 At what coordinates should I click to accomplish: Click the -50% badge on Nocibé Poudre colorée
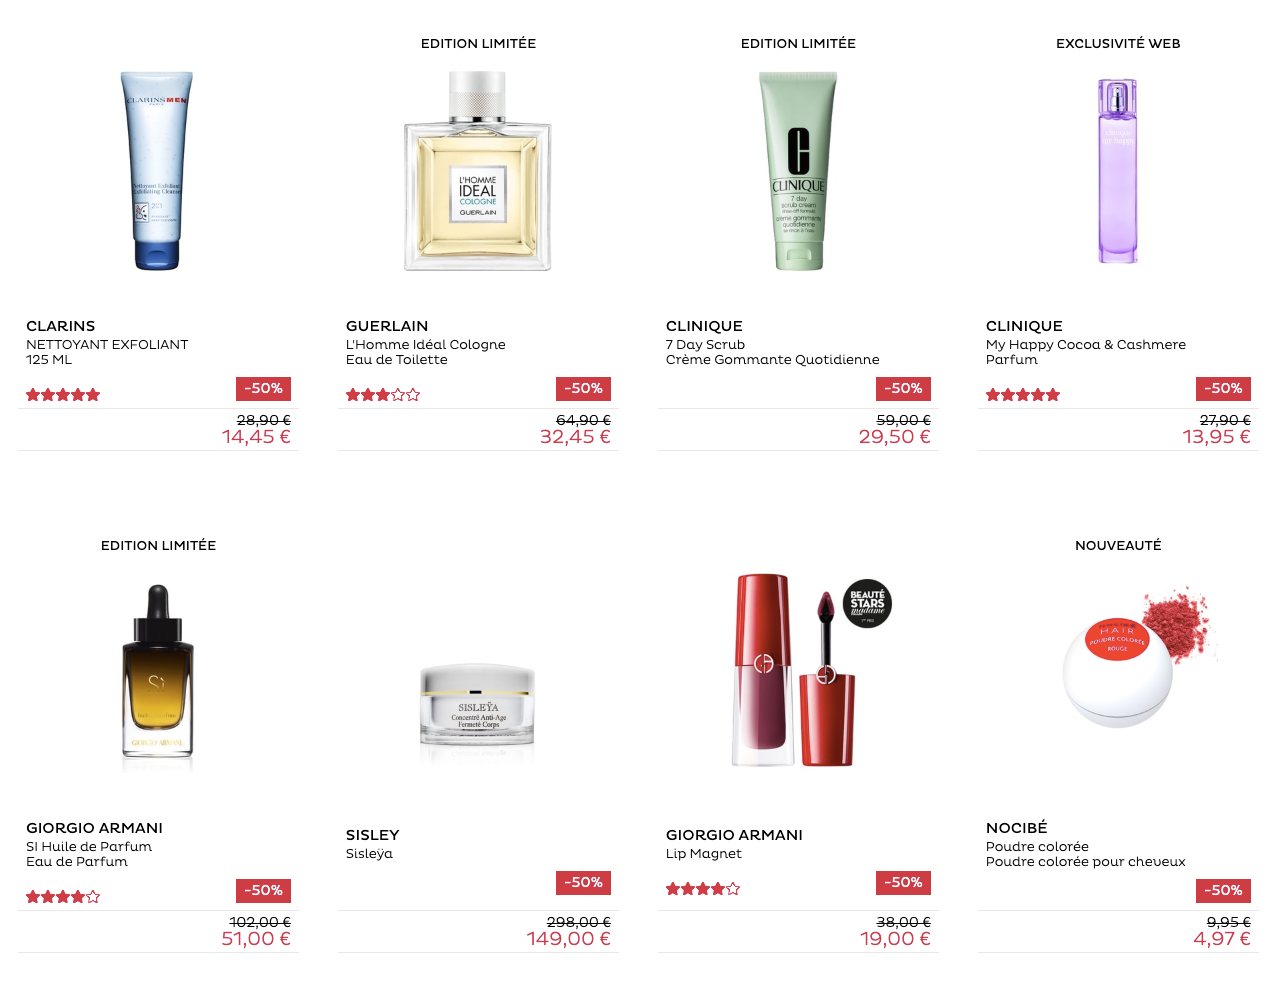1223,891
